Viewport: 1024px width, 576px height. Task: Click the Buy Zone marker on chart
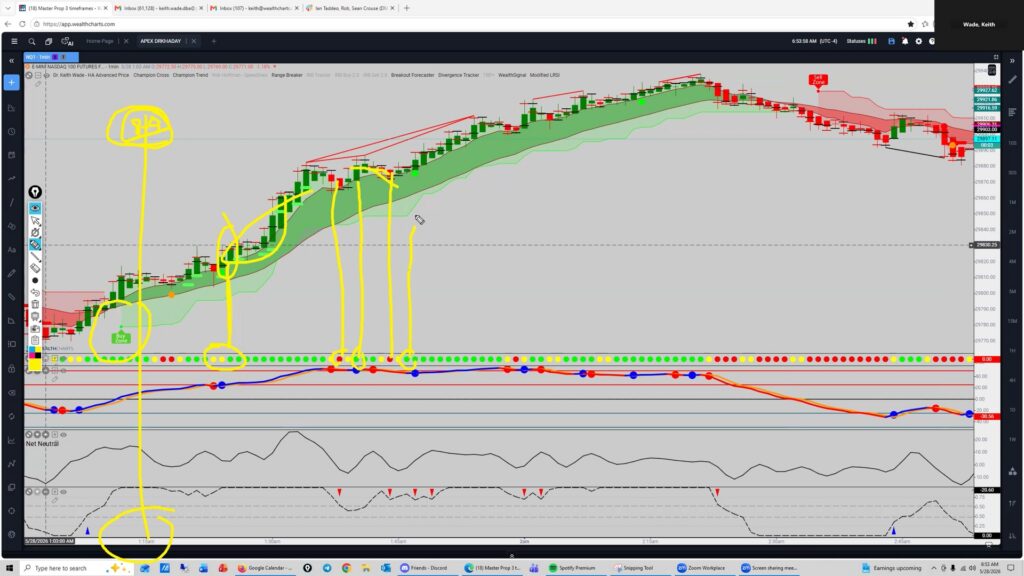pos(121,338)
